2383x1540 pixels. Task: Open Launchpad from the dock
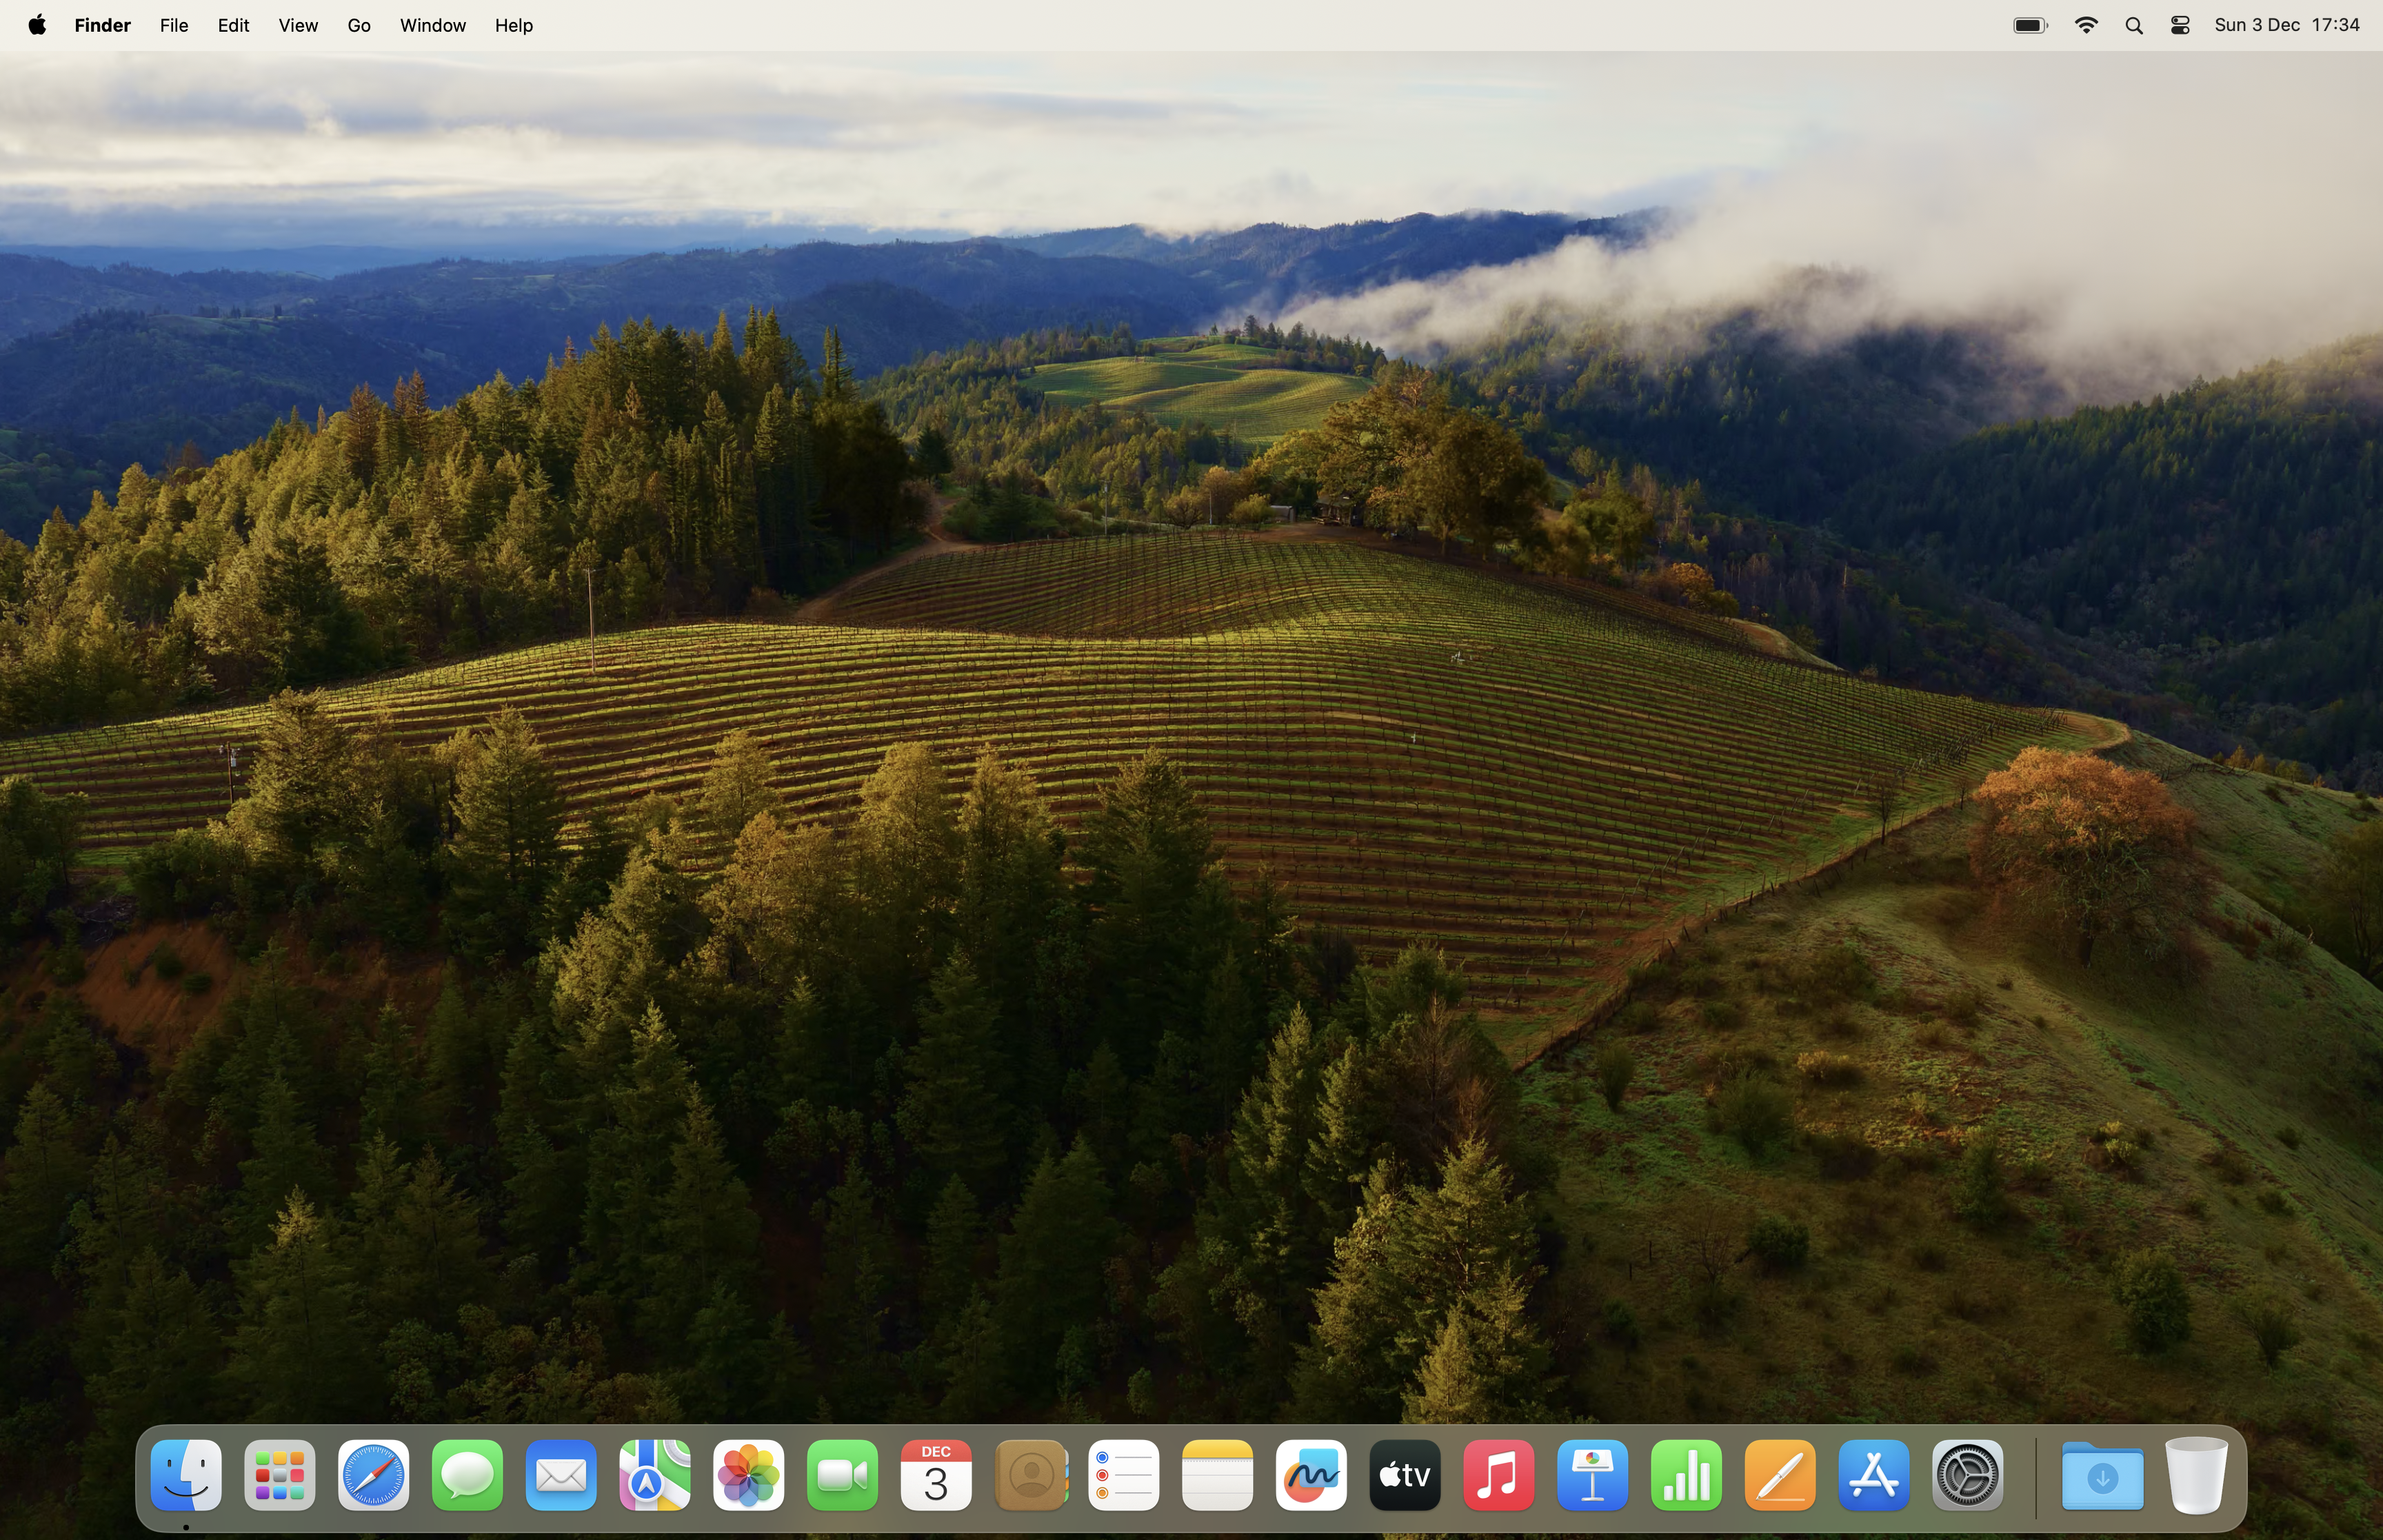click(279, 1476)
